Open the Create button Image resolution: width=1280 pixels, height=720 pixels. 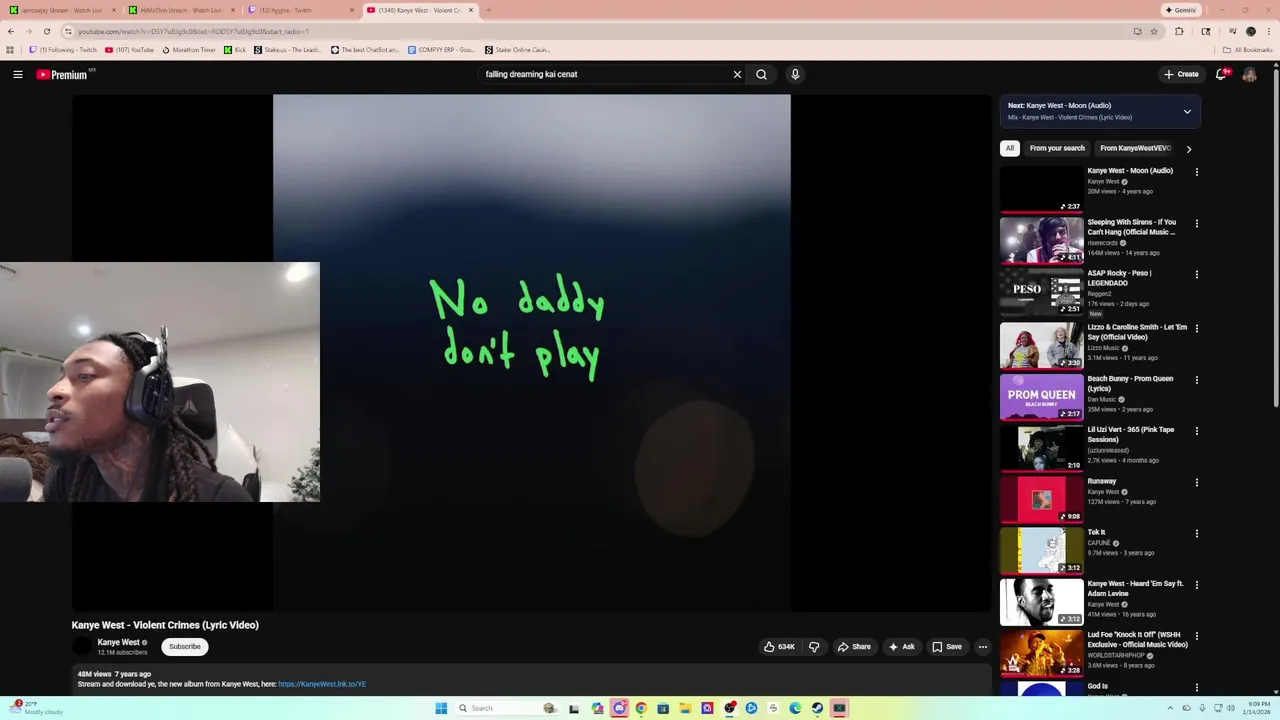1181,74
